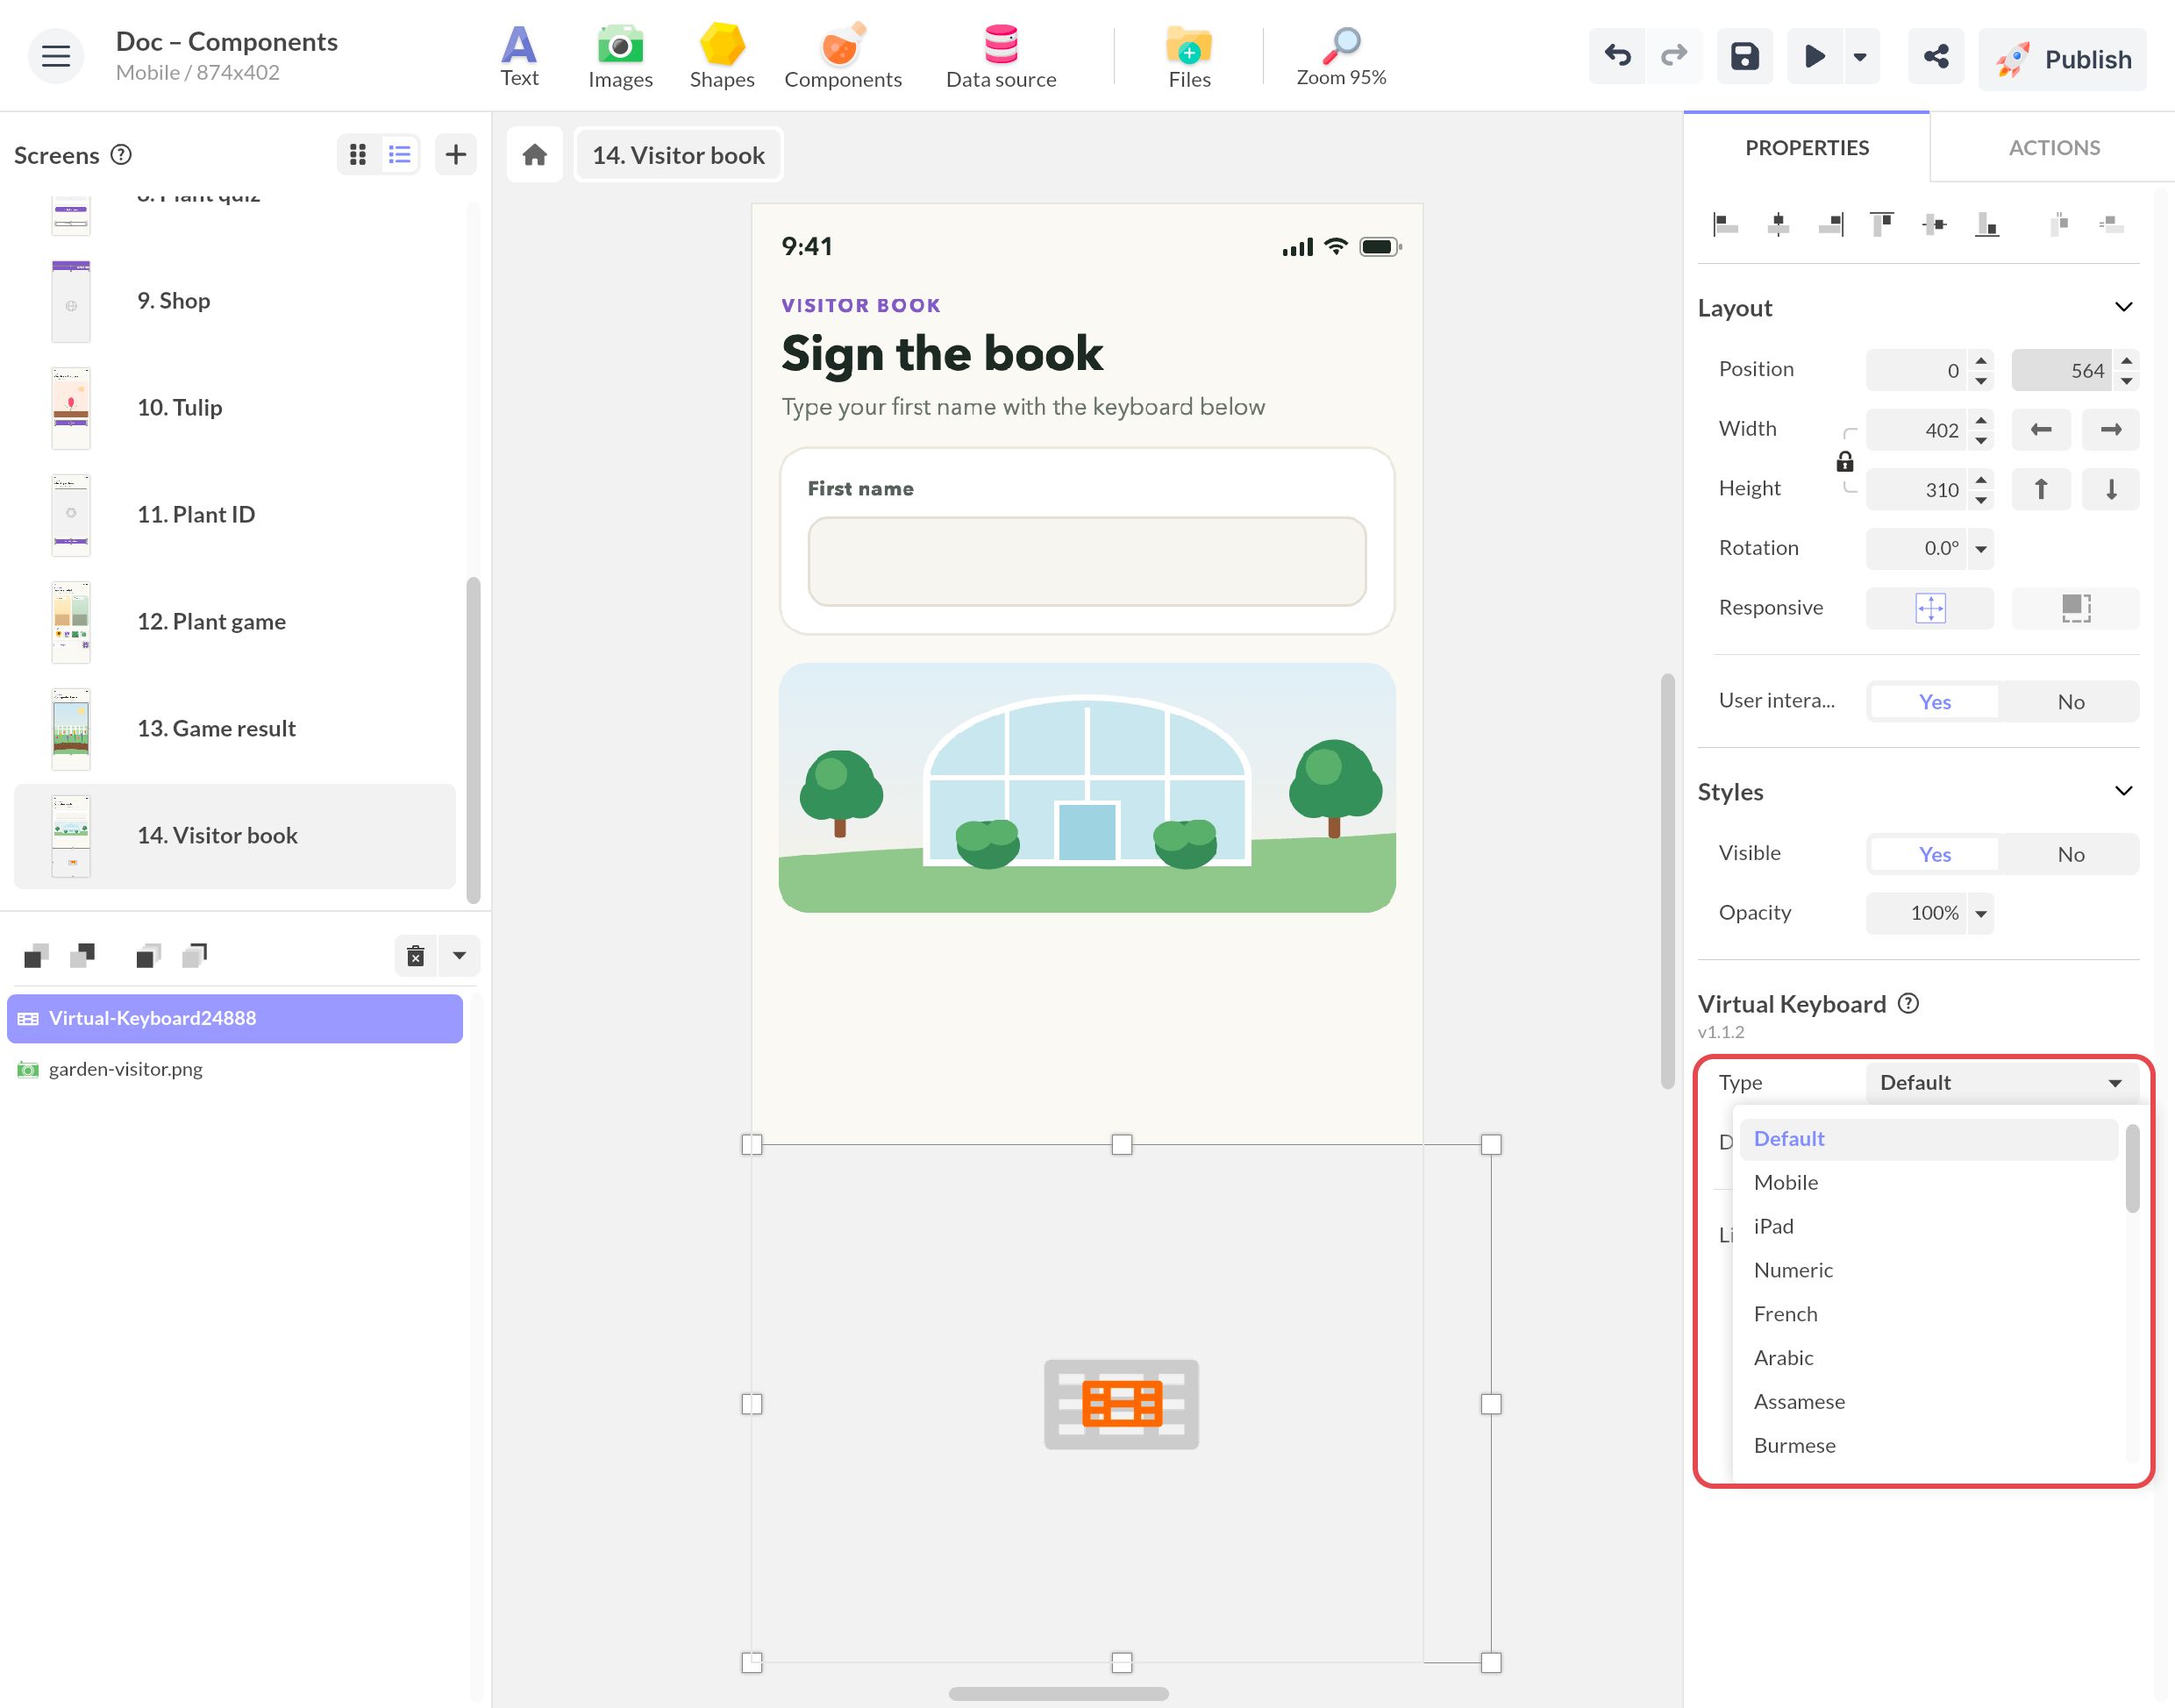The image size is (2175, 1708).
Task: Open the Data source panel
Action: click(x=1000, y=56)
